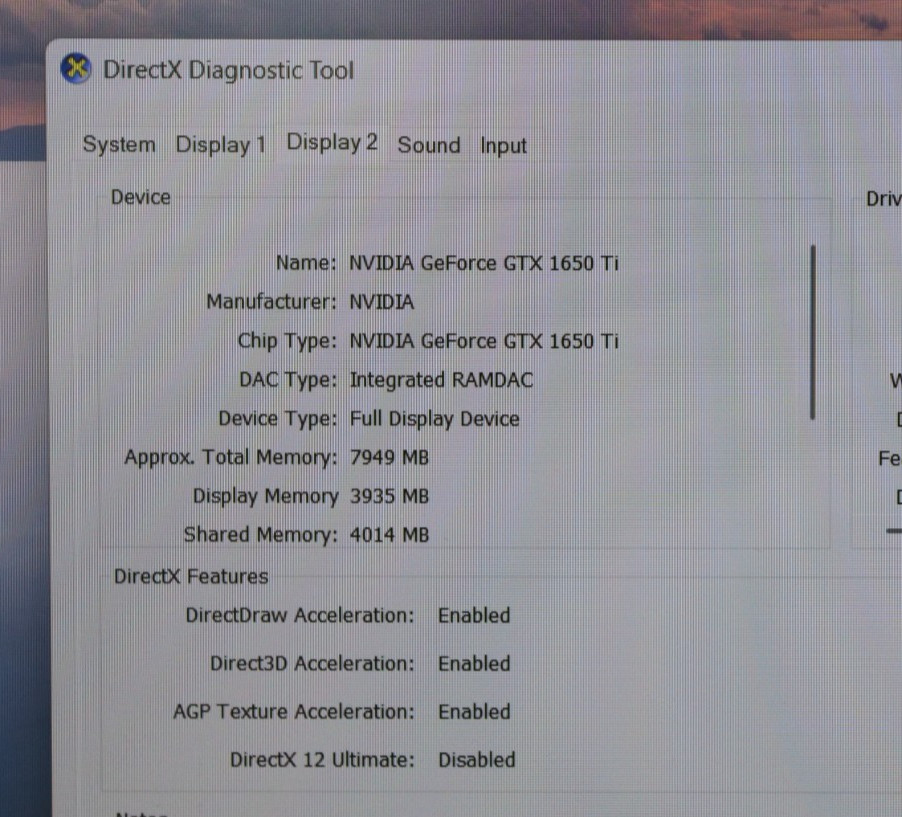Click the DirectDraw Acceleration: label
Viewport: 902px width, 817px height.
pos(300,616)
